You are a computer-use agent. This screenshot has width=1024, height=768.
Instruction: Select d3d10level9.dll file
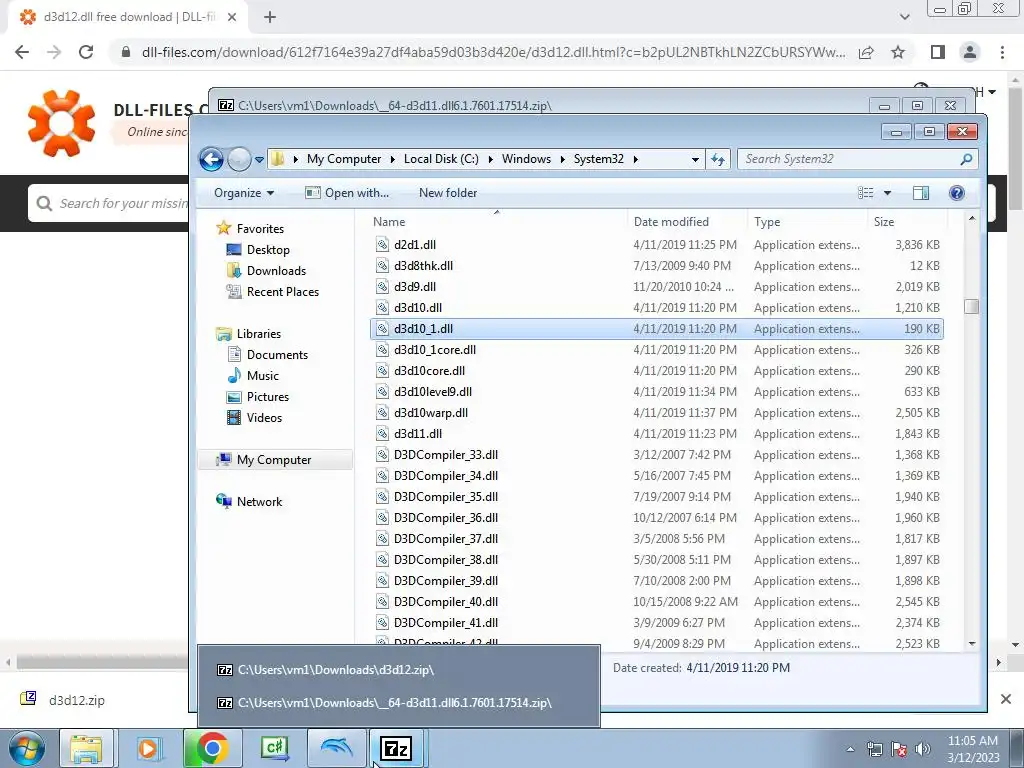click(x=656, y=392)
